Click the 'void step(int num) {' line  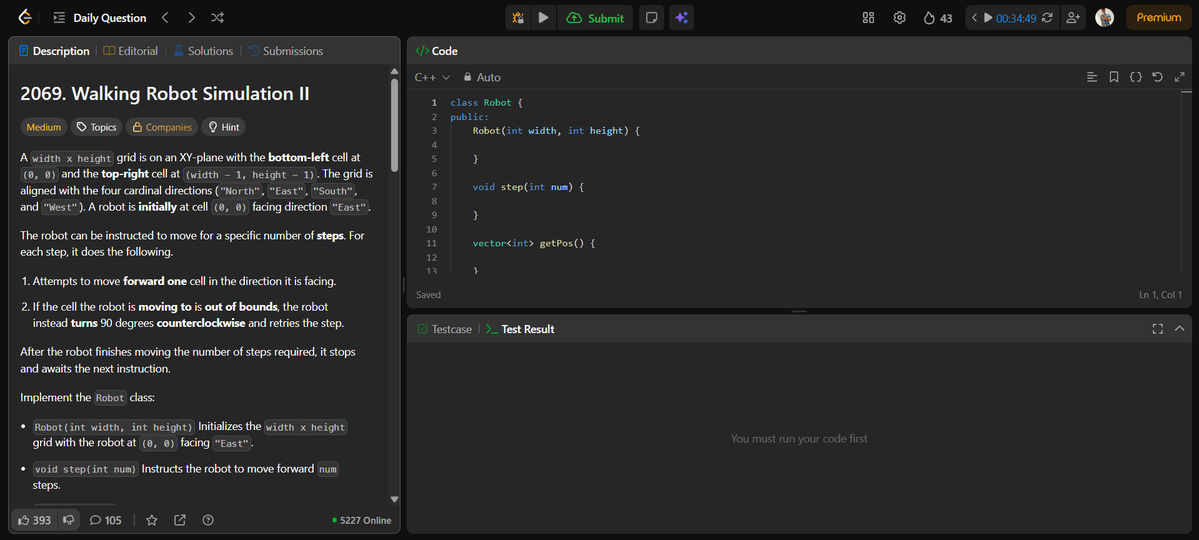click(528, 187)
